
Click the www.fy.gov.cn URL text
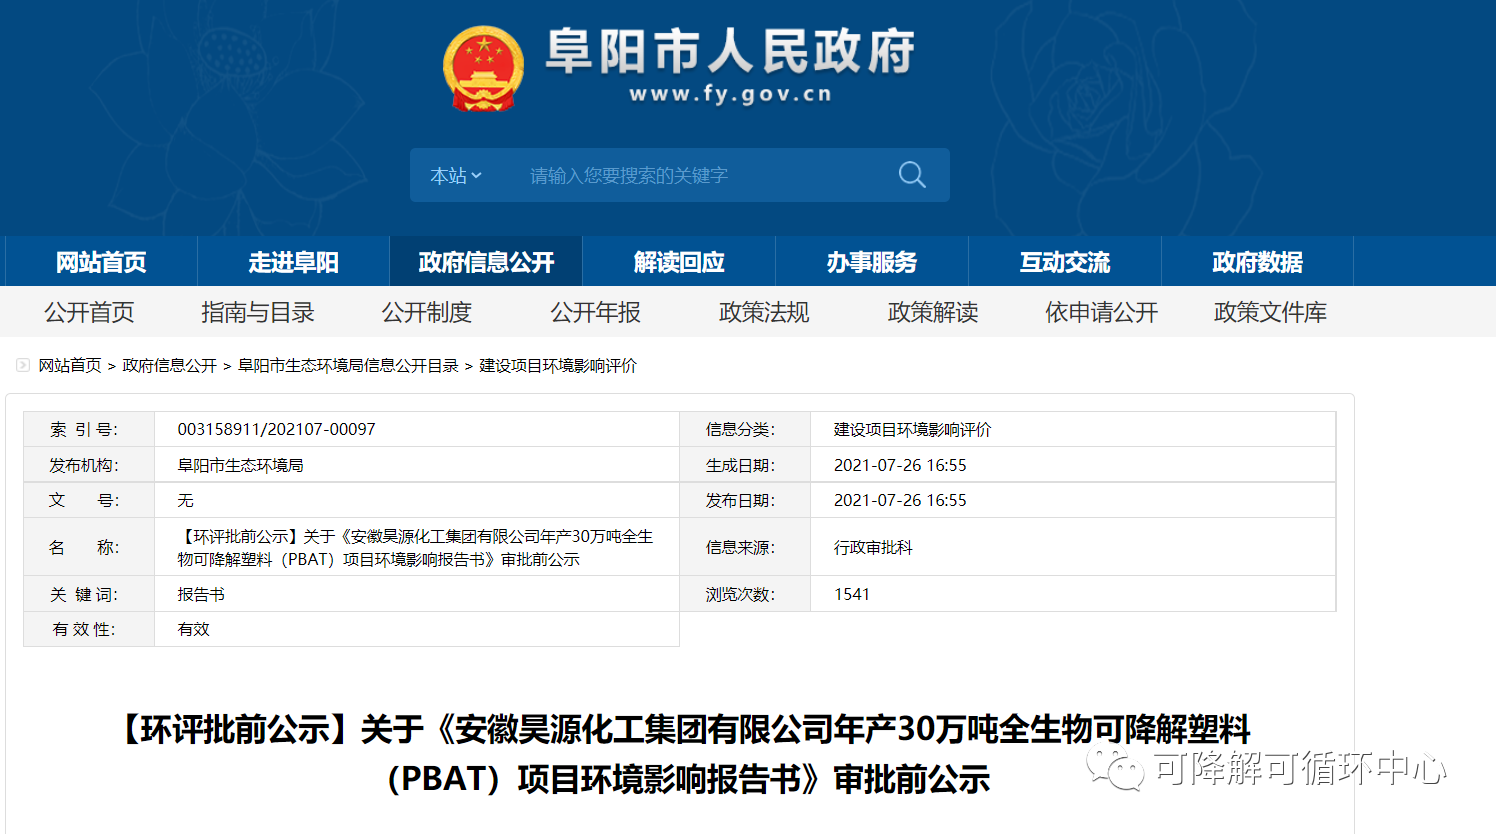click(730, 94)
